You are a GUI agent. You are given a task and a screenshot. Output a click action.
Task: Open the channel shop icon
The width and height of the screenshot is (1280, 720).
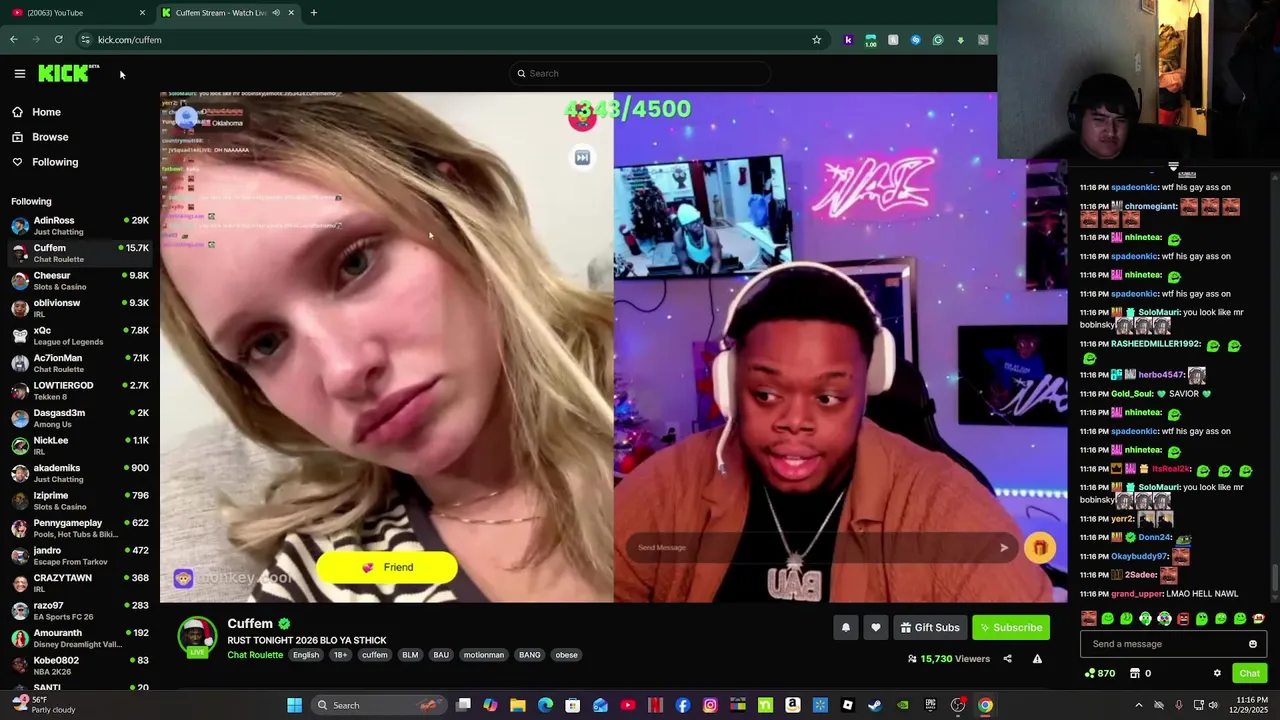pyautogui.click(x=1135, y=673)
